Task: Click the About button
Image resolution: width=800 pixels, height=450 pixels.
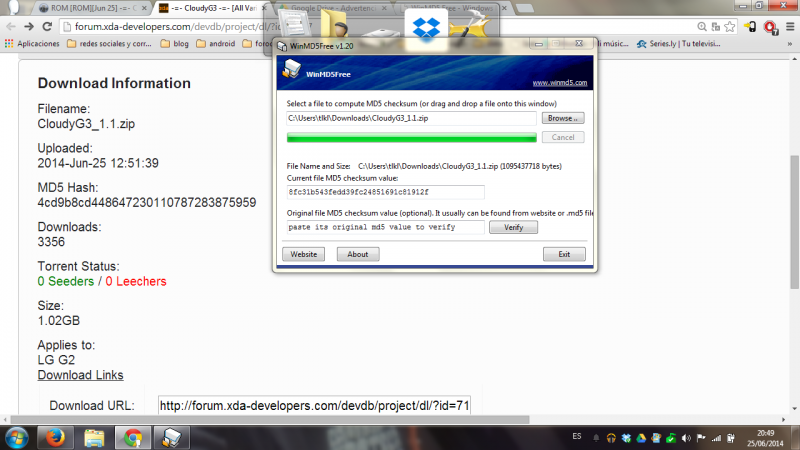Action: (x=358, y=254)
